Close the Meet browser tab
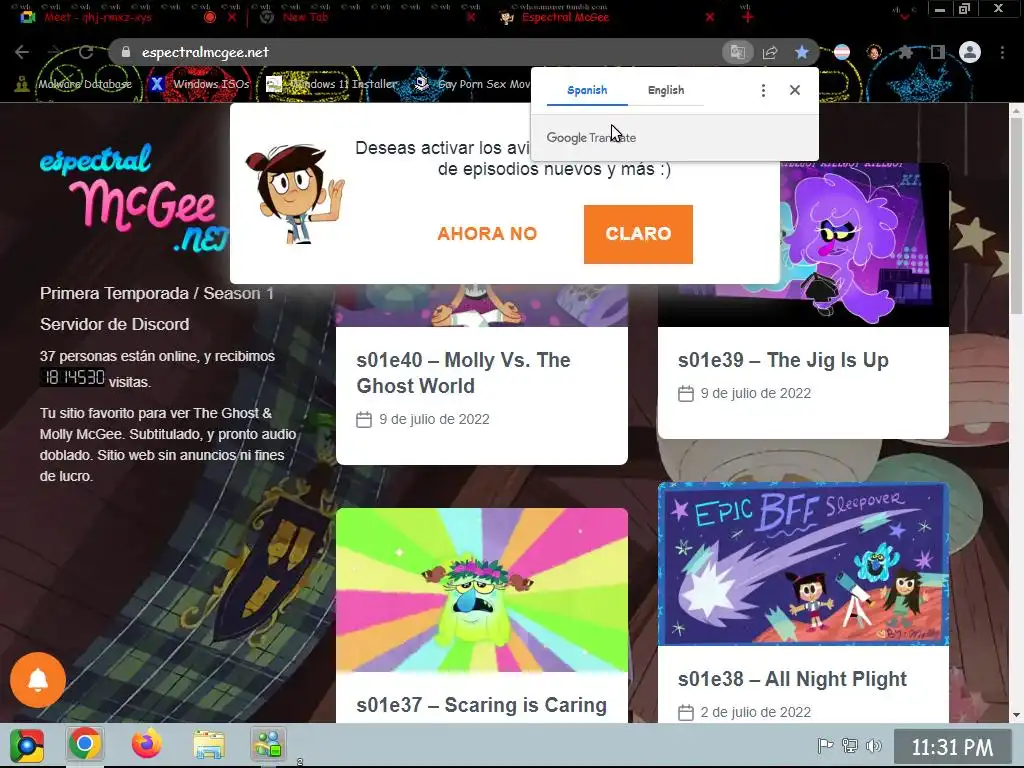This screenshot has width=1024, height=768. pyautogui.click(x=231, y=17)
